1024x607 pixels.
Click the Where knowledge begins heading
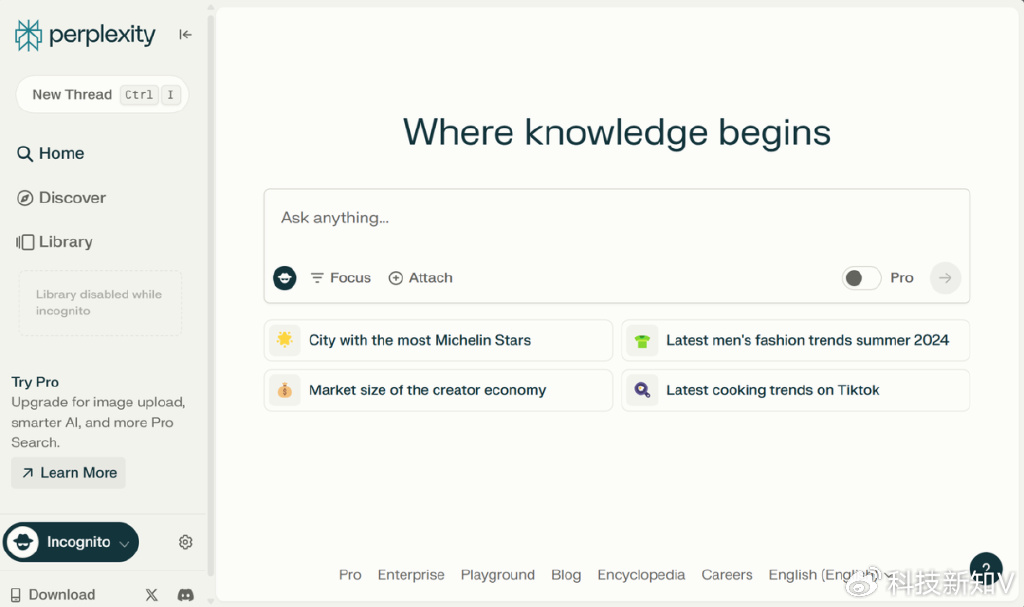[616, 133]
